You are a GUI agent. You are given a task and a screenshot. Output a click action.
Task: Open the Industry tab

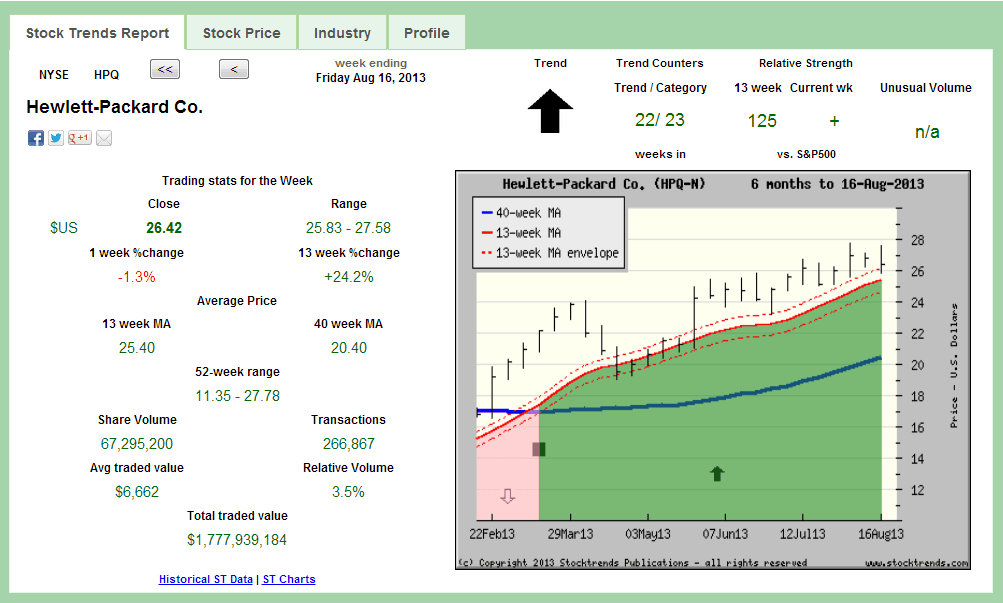(342, 33)
